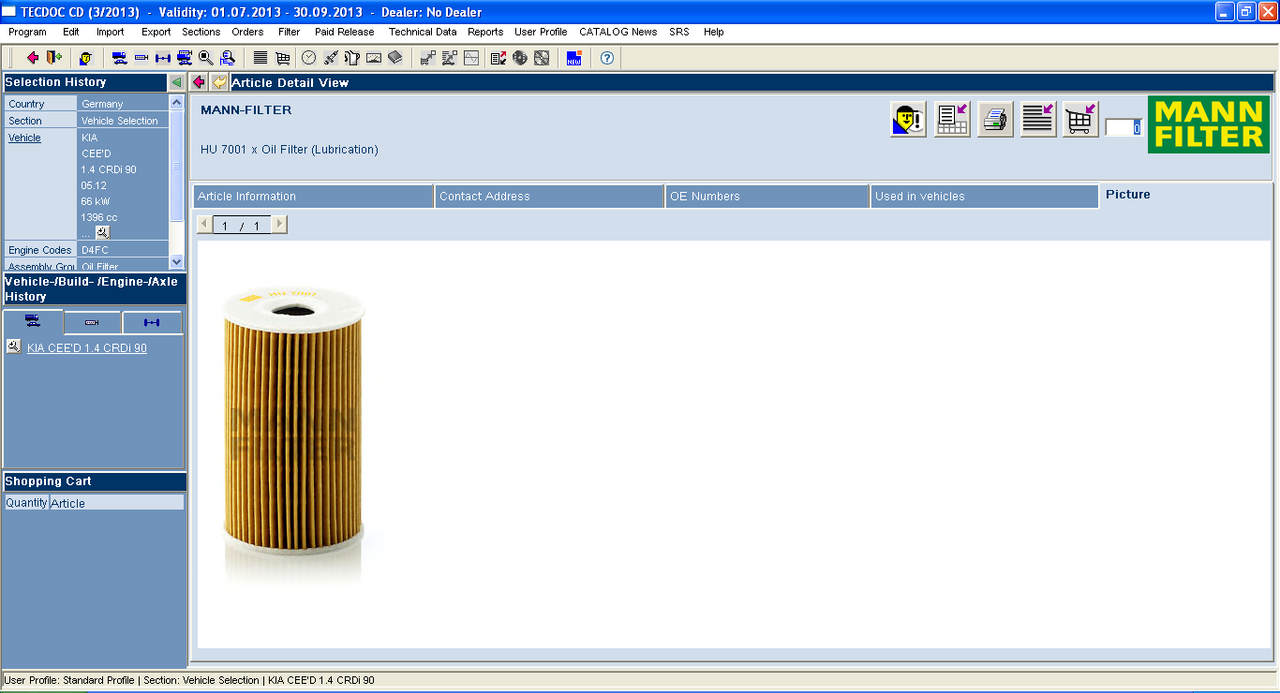Open the SRS menu
This screenshot has height=693, width=1280.
680,32
